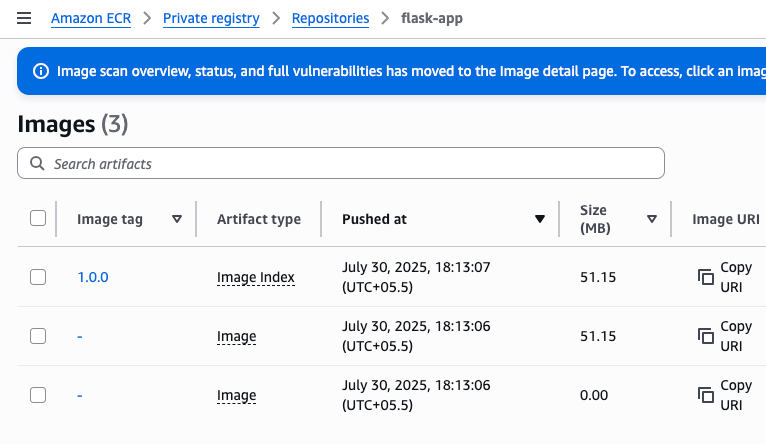This screenshot has height=444, width=766.
Task: Sort by Image tag column arrow
Action: coord(177,219)
